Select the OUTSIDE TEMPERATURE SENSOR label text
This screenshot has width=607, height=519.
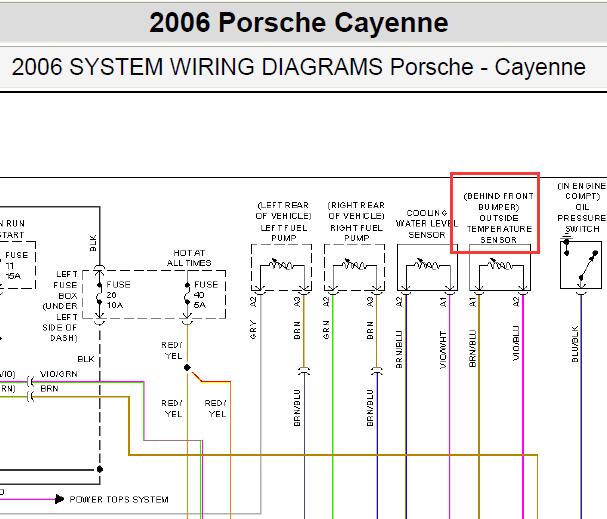click(499, 229)
